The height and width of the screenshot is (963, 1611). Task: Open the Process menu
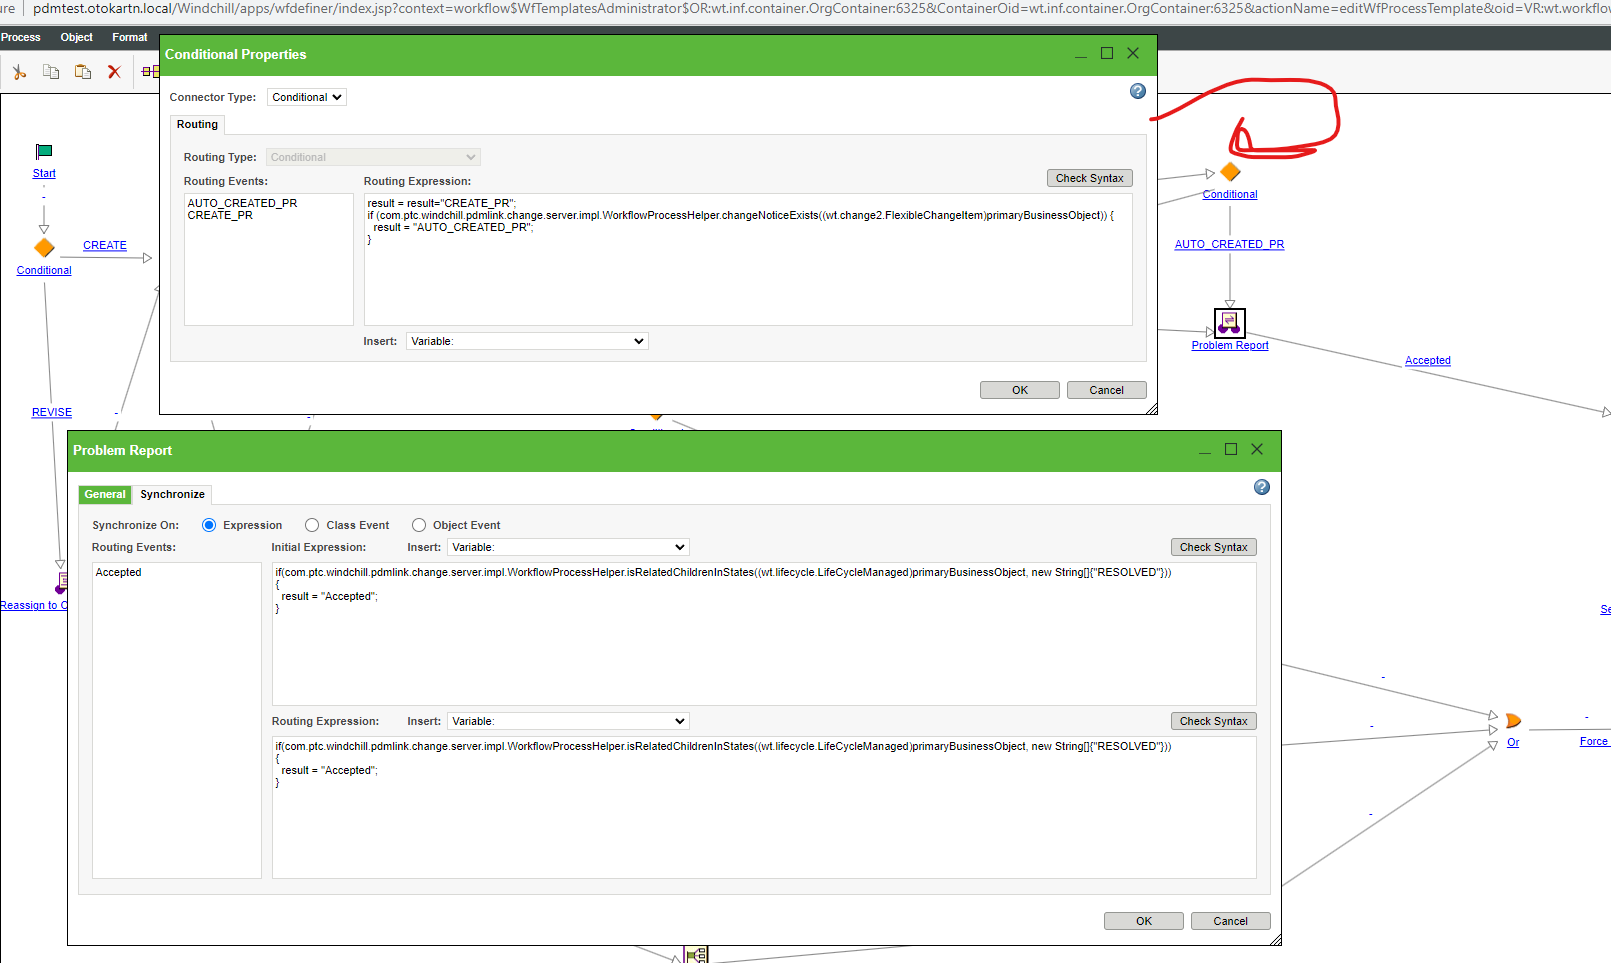point(20,37)
